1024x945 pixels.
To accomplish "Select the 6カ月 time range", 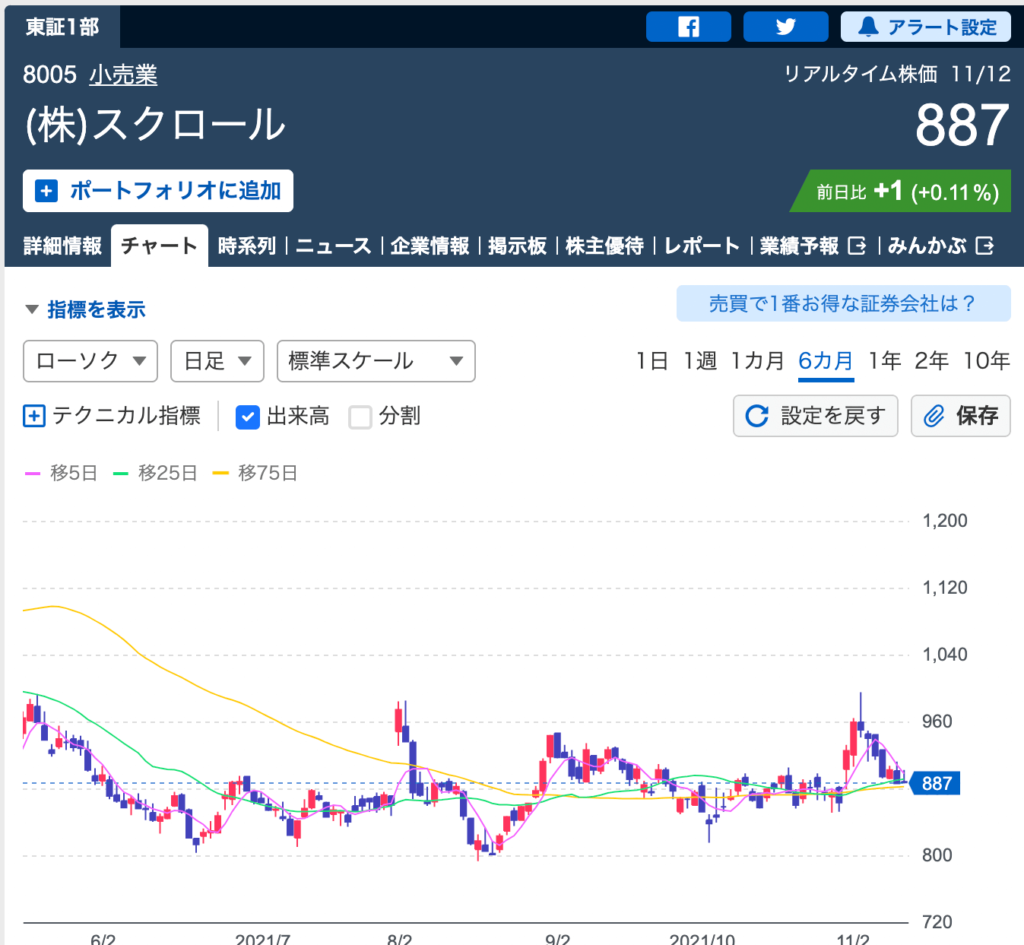I will tap(825, 360).
